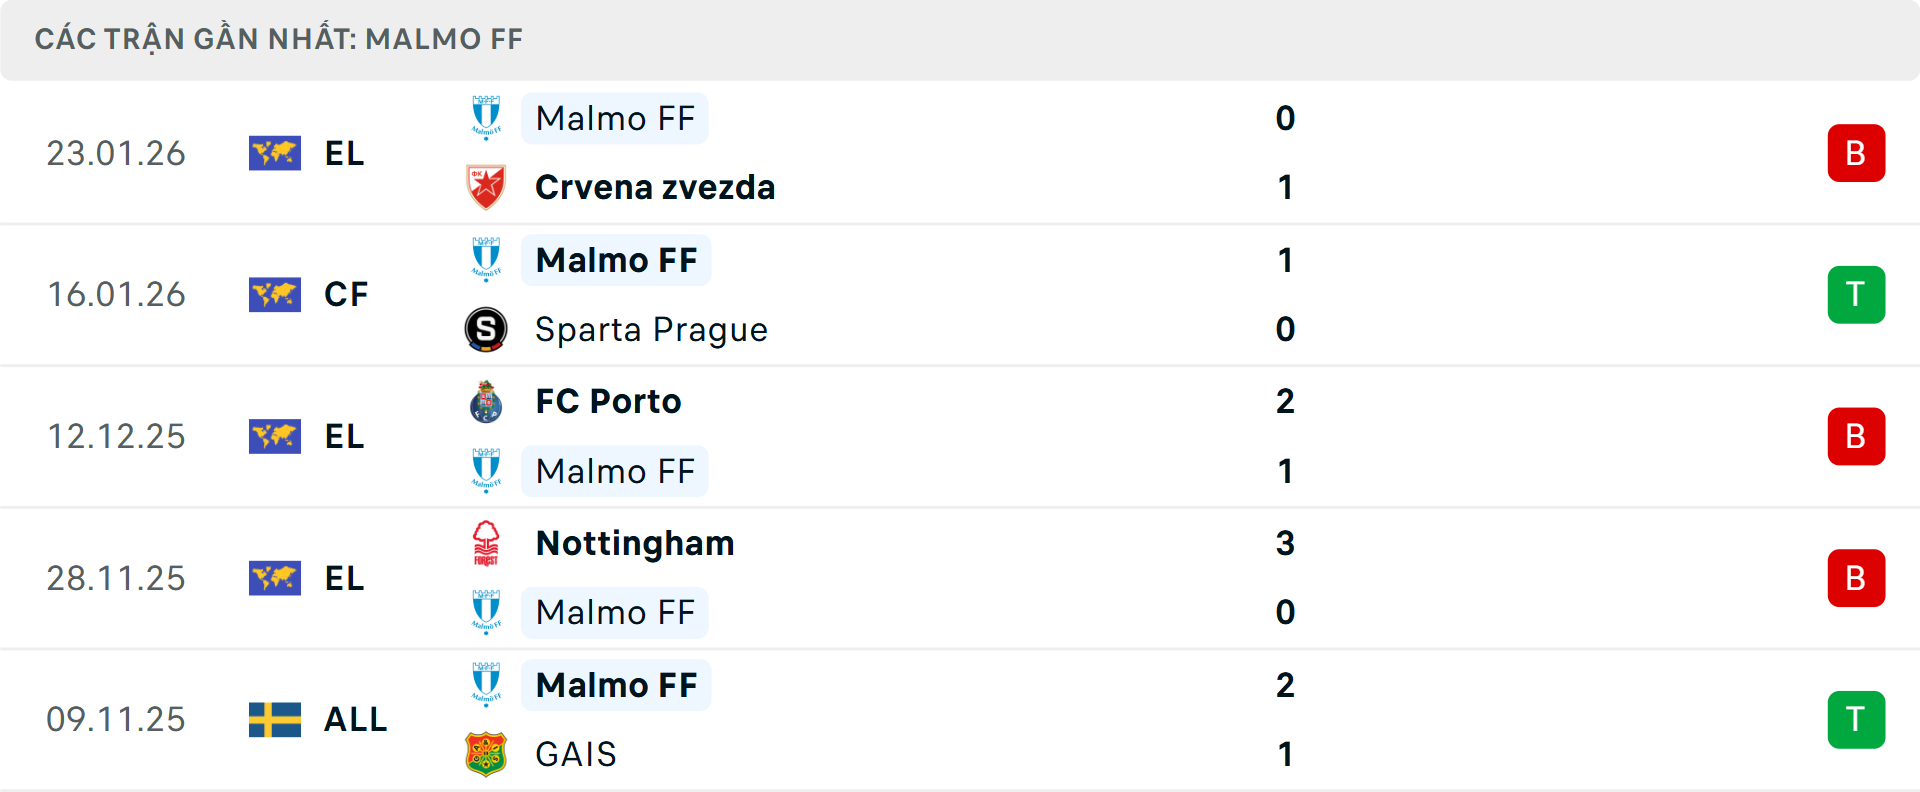The image size is (1920, 792).
Task: Click the GAIS club crest
Action: tap(486, 754)
